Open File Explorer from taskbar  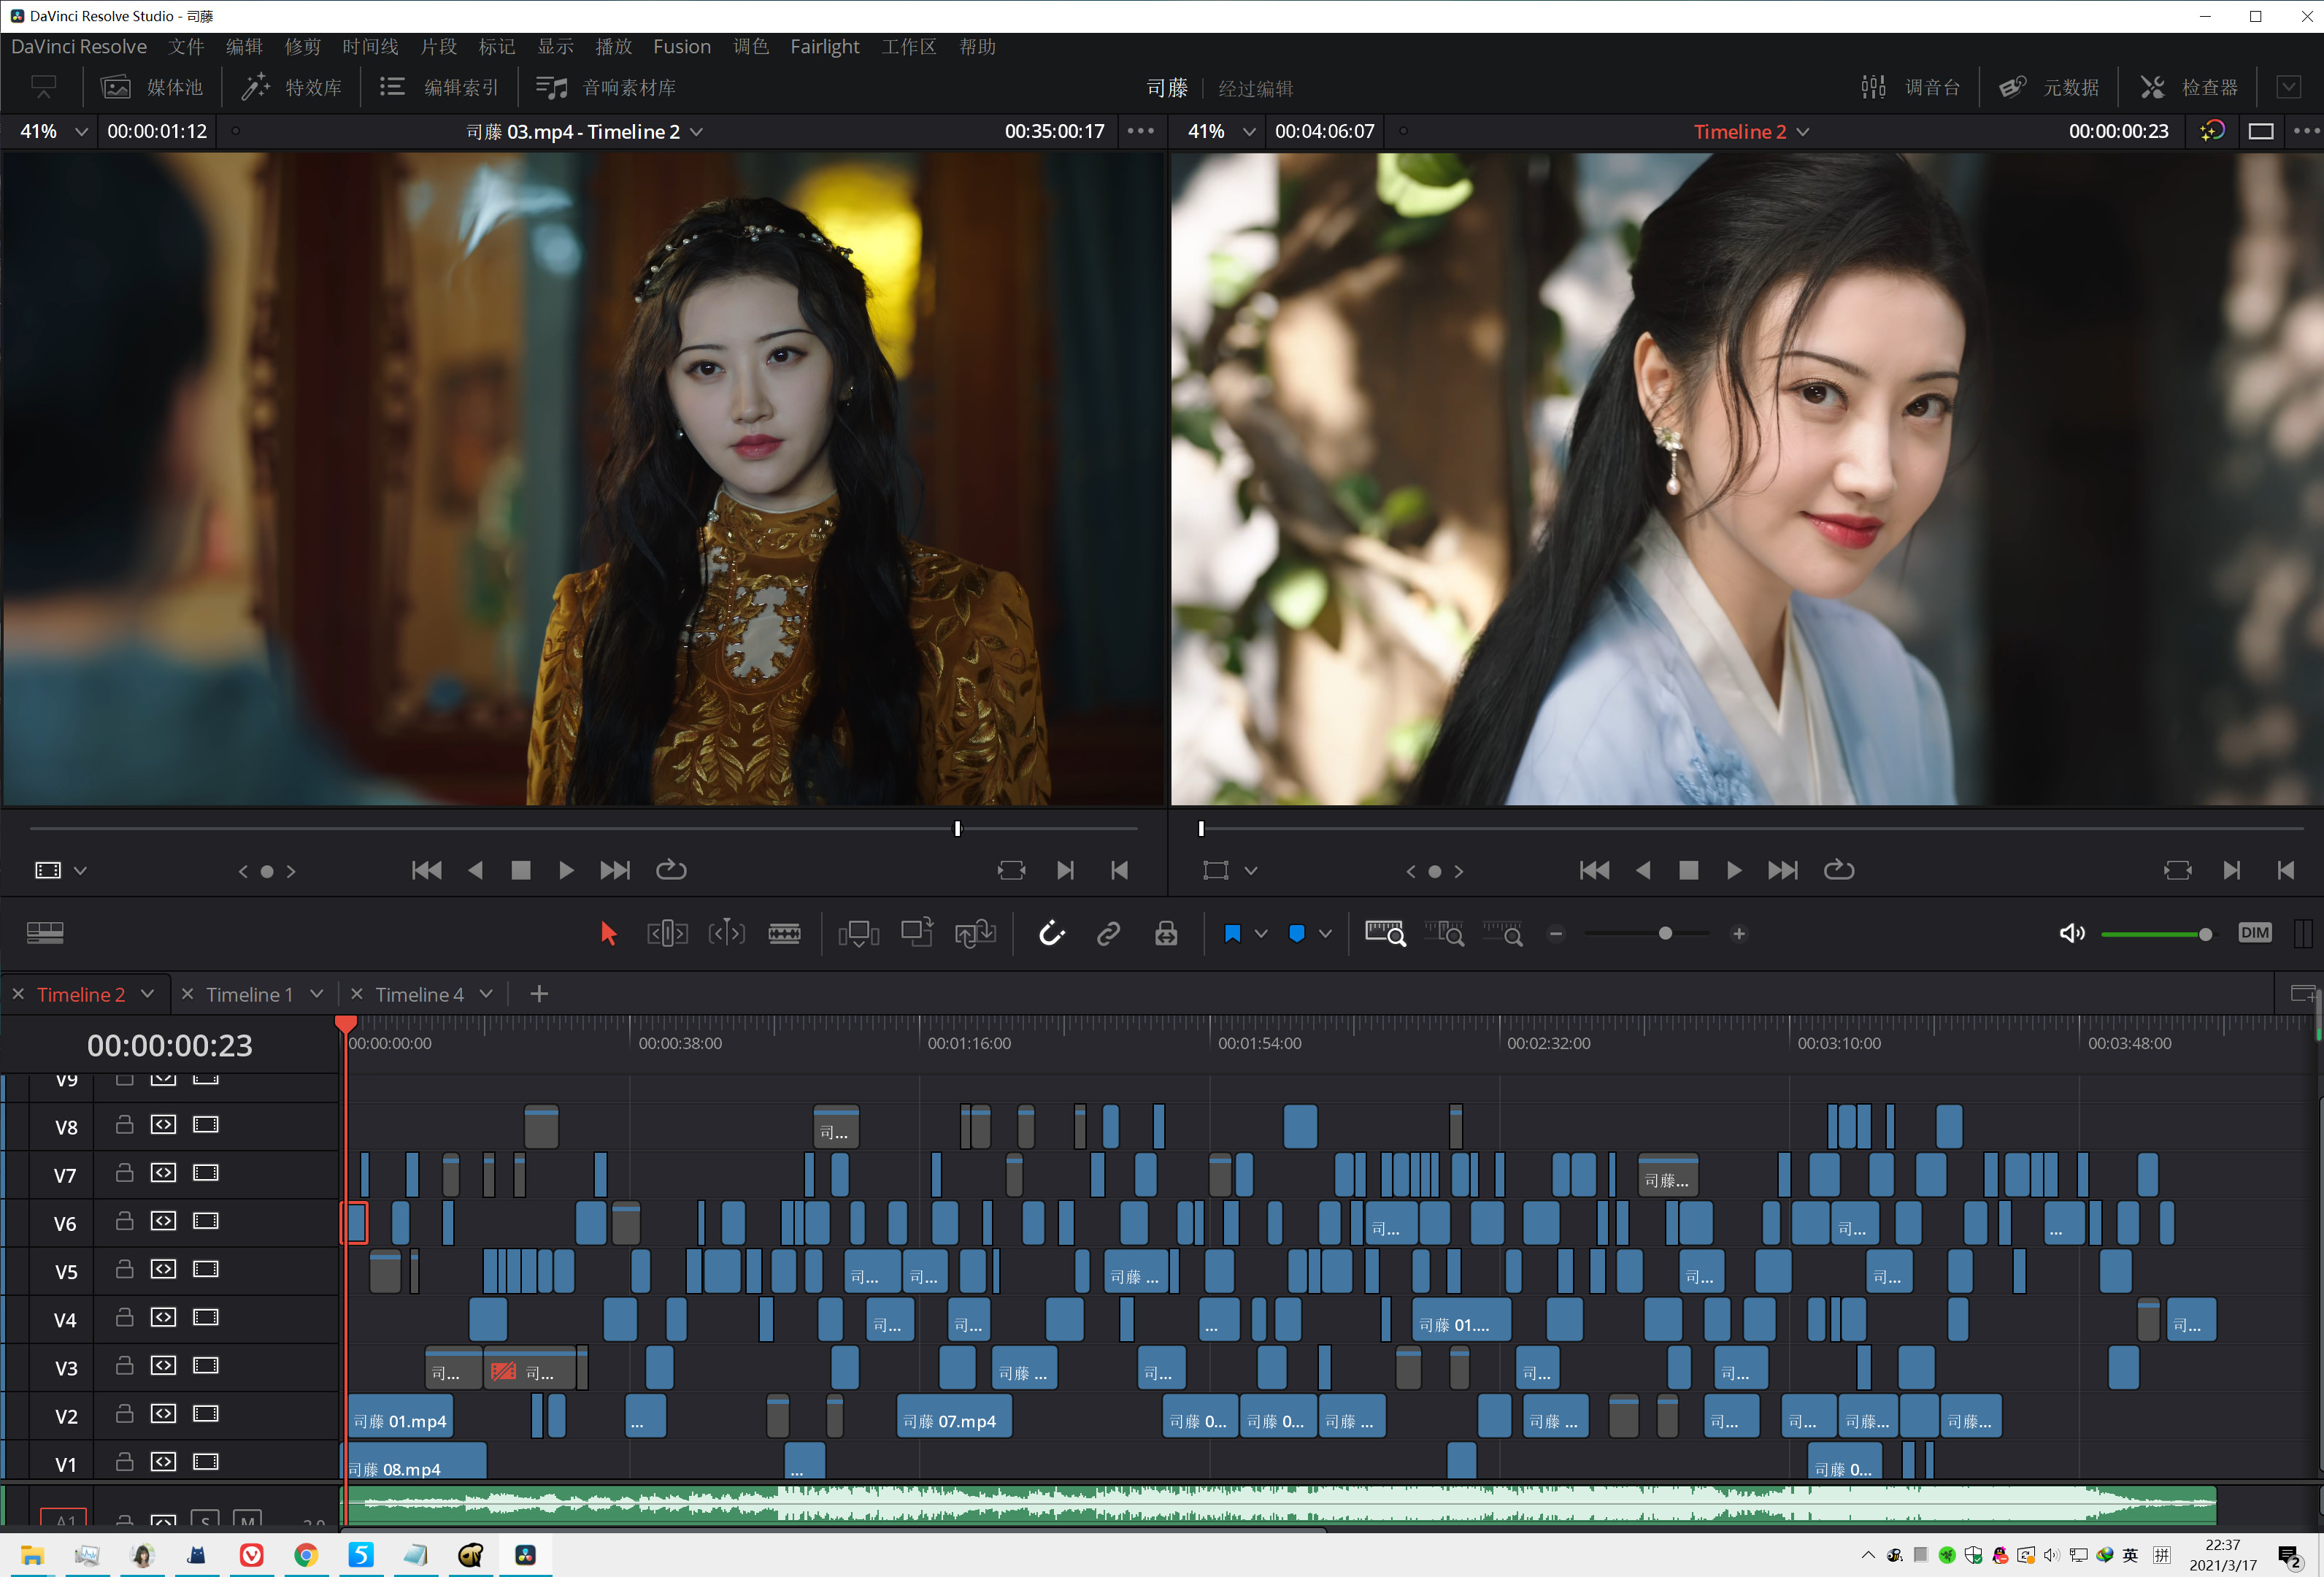[32, 1555]
